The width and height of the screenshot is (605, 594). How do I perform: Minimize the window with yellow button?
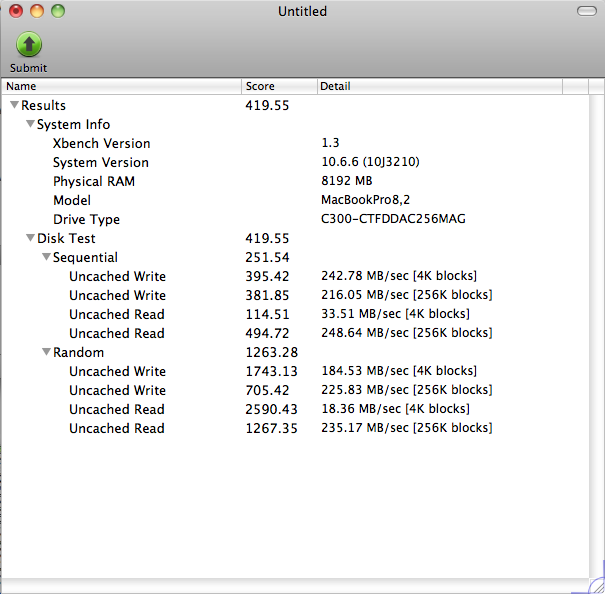pyautogui.click(x=37, y=11)
